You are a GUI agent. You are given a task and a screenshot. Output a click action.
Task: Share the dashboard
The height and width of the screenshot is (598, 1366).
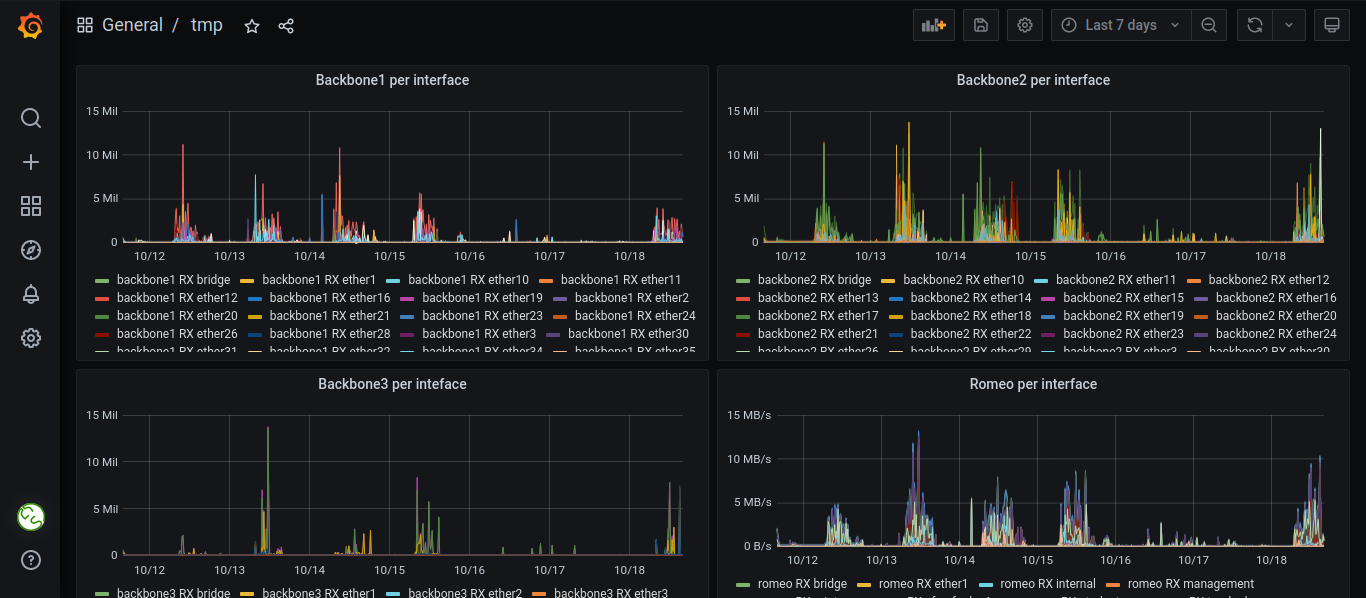coord(286,25)
